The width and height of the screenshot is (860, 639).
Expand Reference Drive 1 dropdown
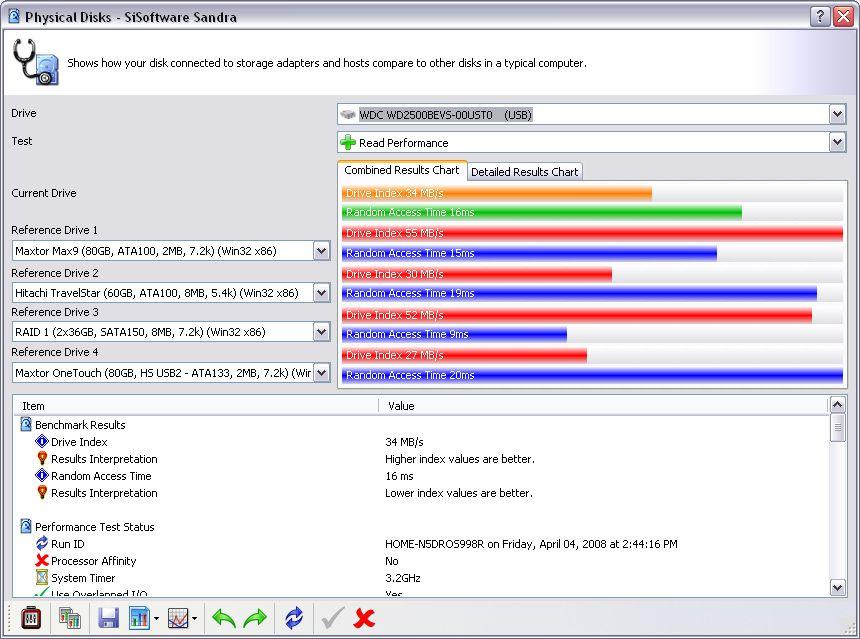point(321,251)
